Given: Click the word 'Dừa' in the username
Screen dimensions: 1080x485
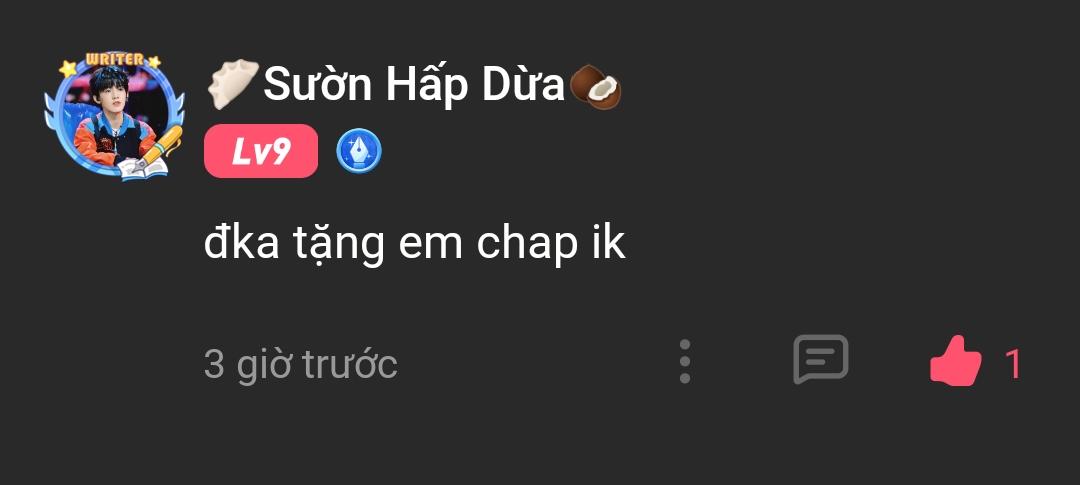Looking at the screenshot, I should pos(523,85).
